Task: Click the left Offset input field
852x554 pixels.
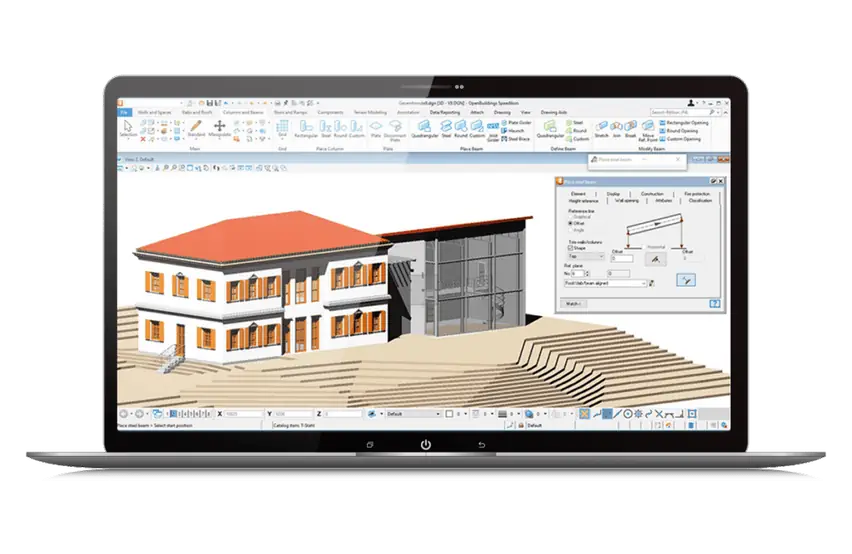Action: pos(622,259)
